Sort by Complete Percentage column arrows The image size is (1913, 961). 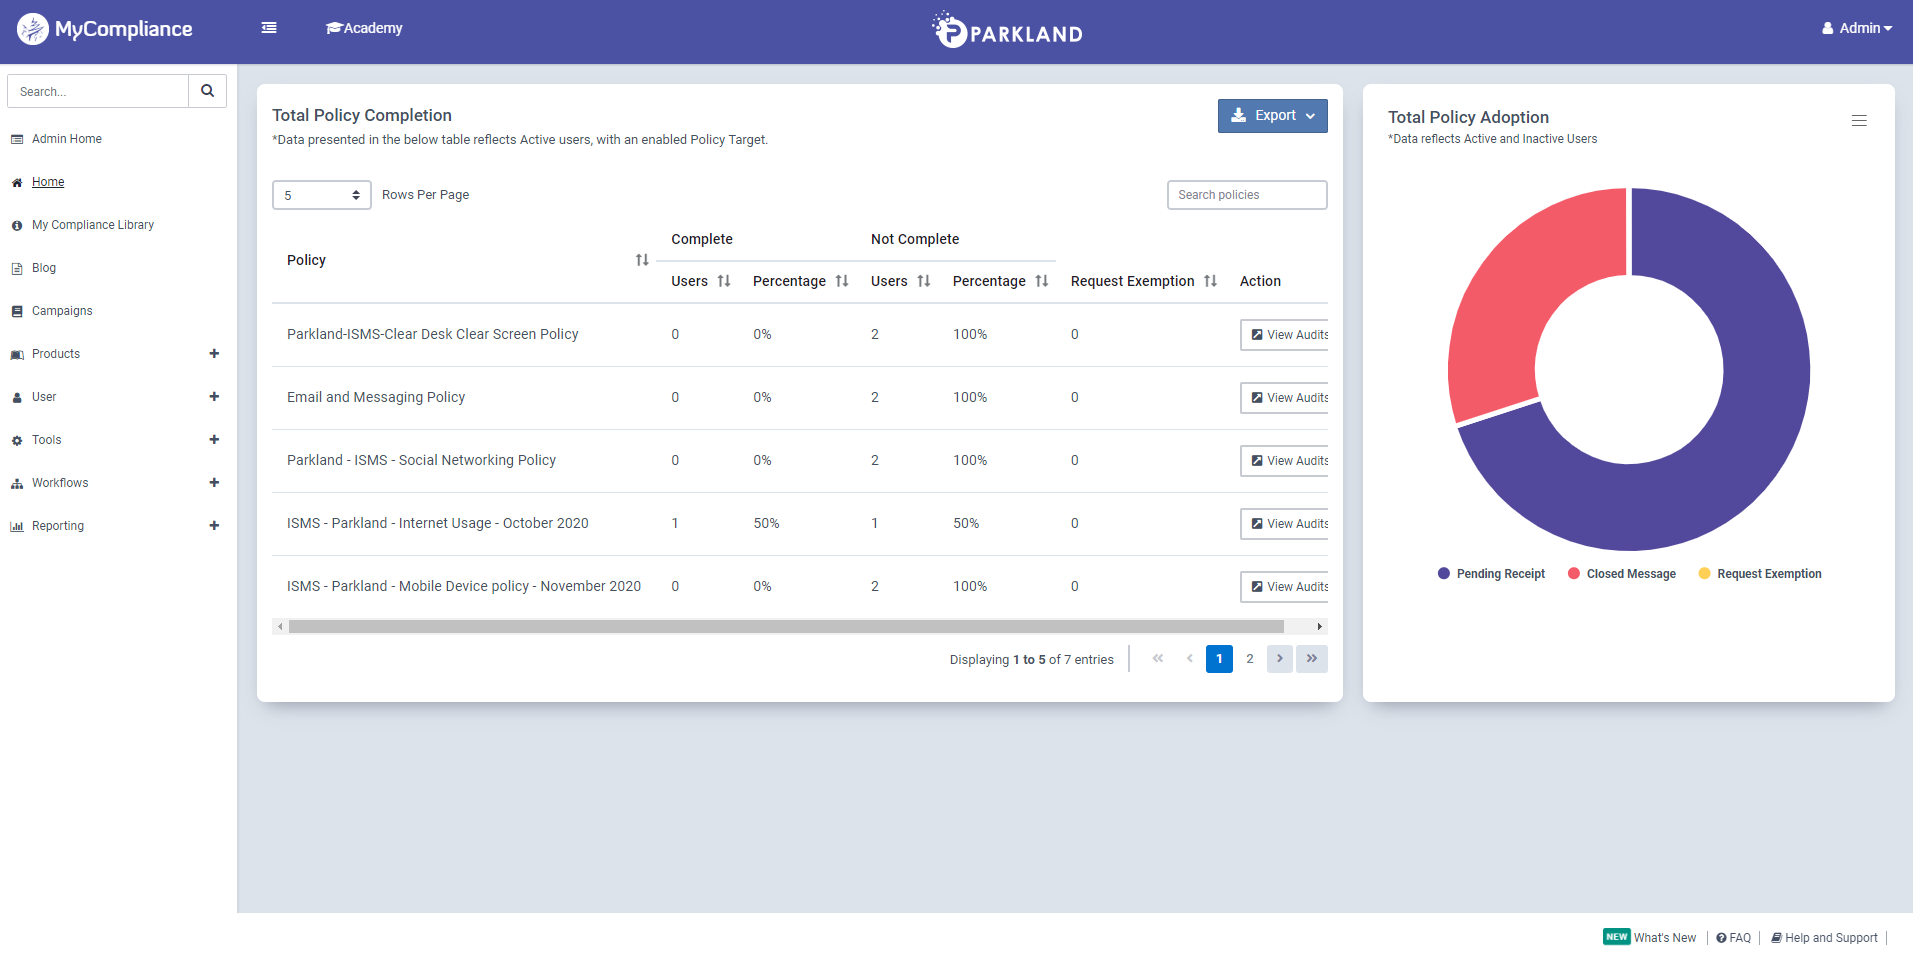click(842, 281)
